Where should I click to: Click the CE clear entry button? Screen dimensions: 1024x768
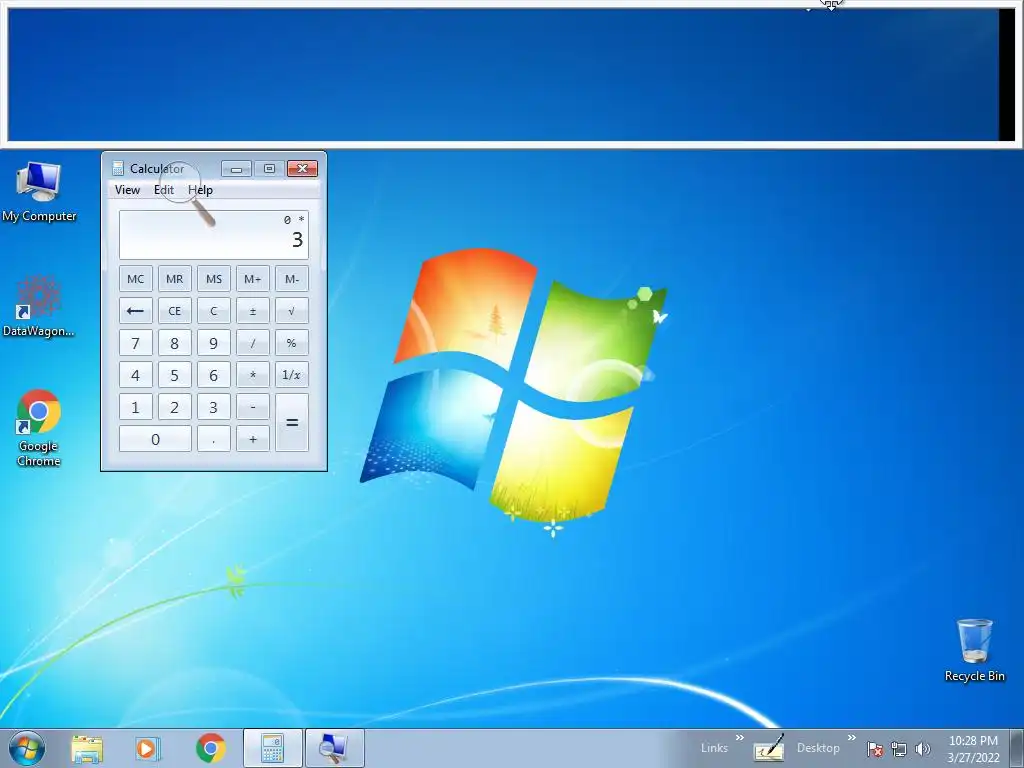(174, 311)
